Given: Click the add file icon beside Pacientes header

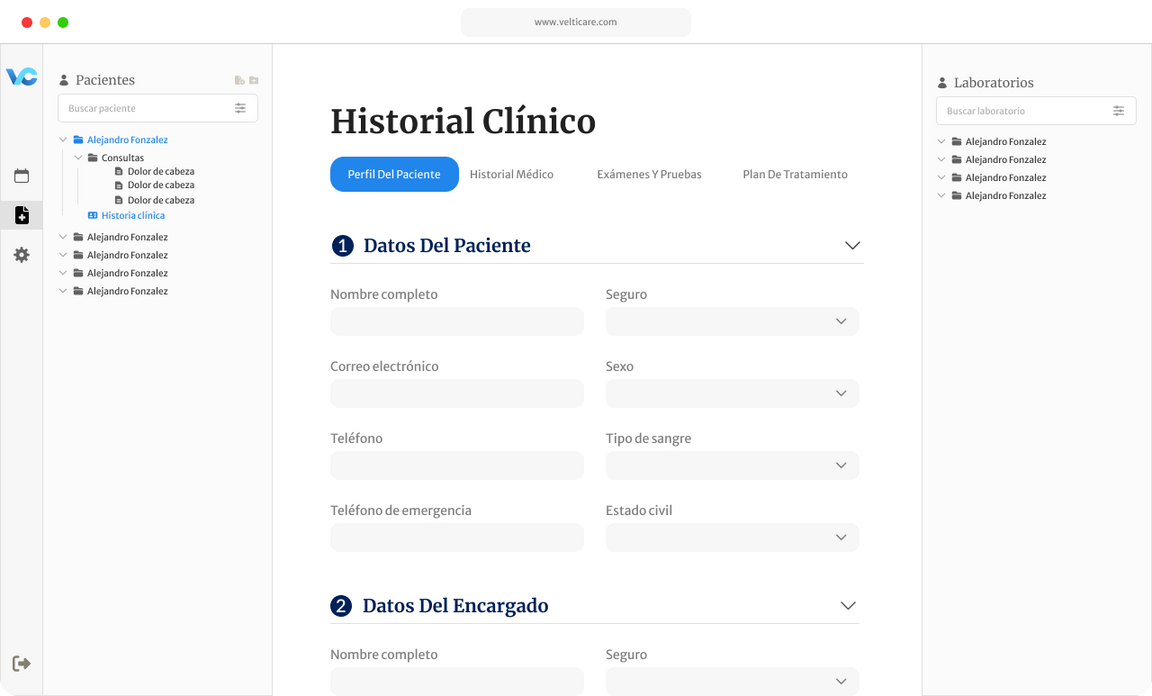Looking at the screenshot, I should tap(239, 80).
